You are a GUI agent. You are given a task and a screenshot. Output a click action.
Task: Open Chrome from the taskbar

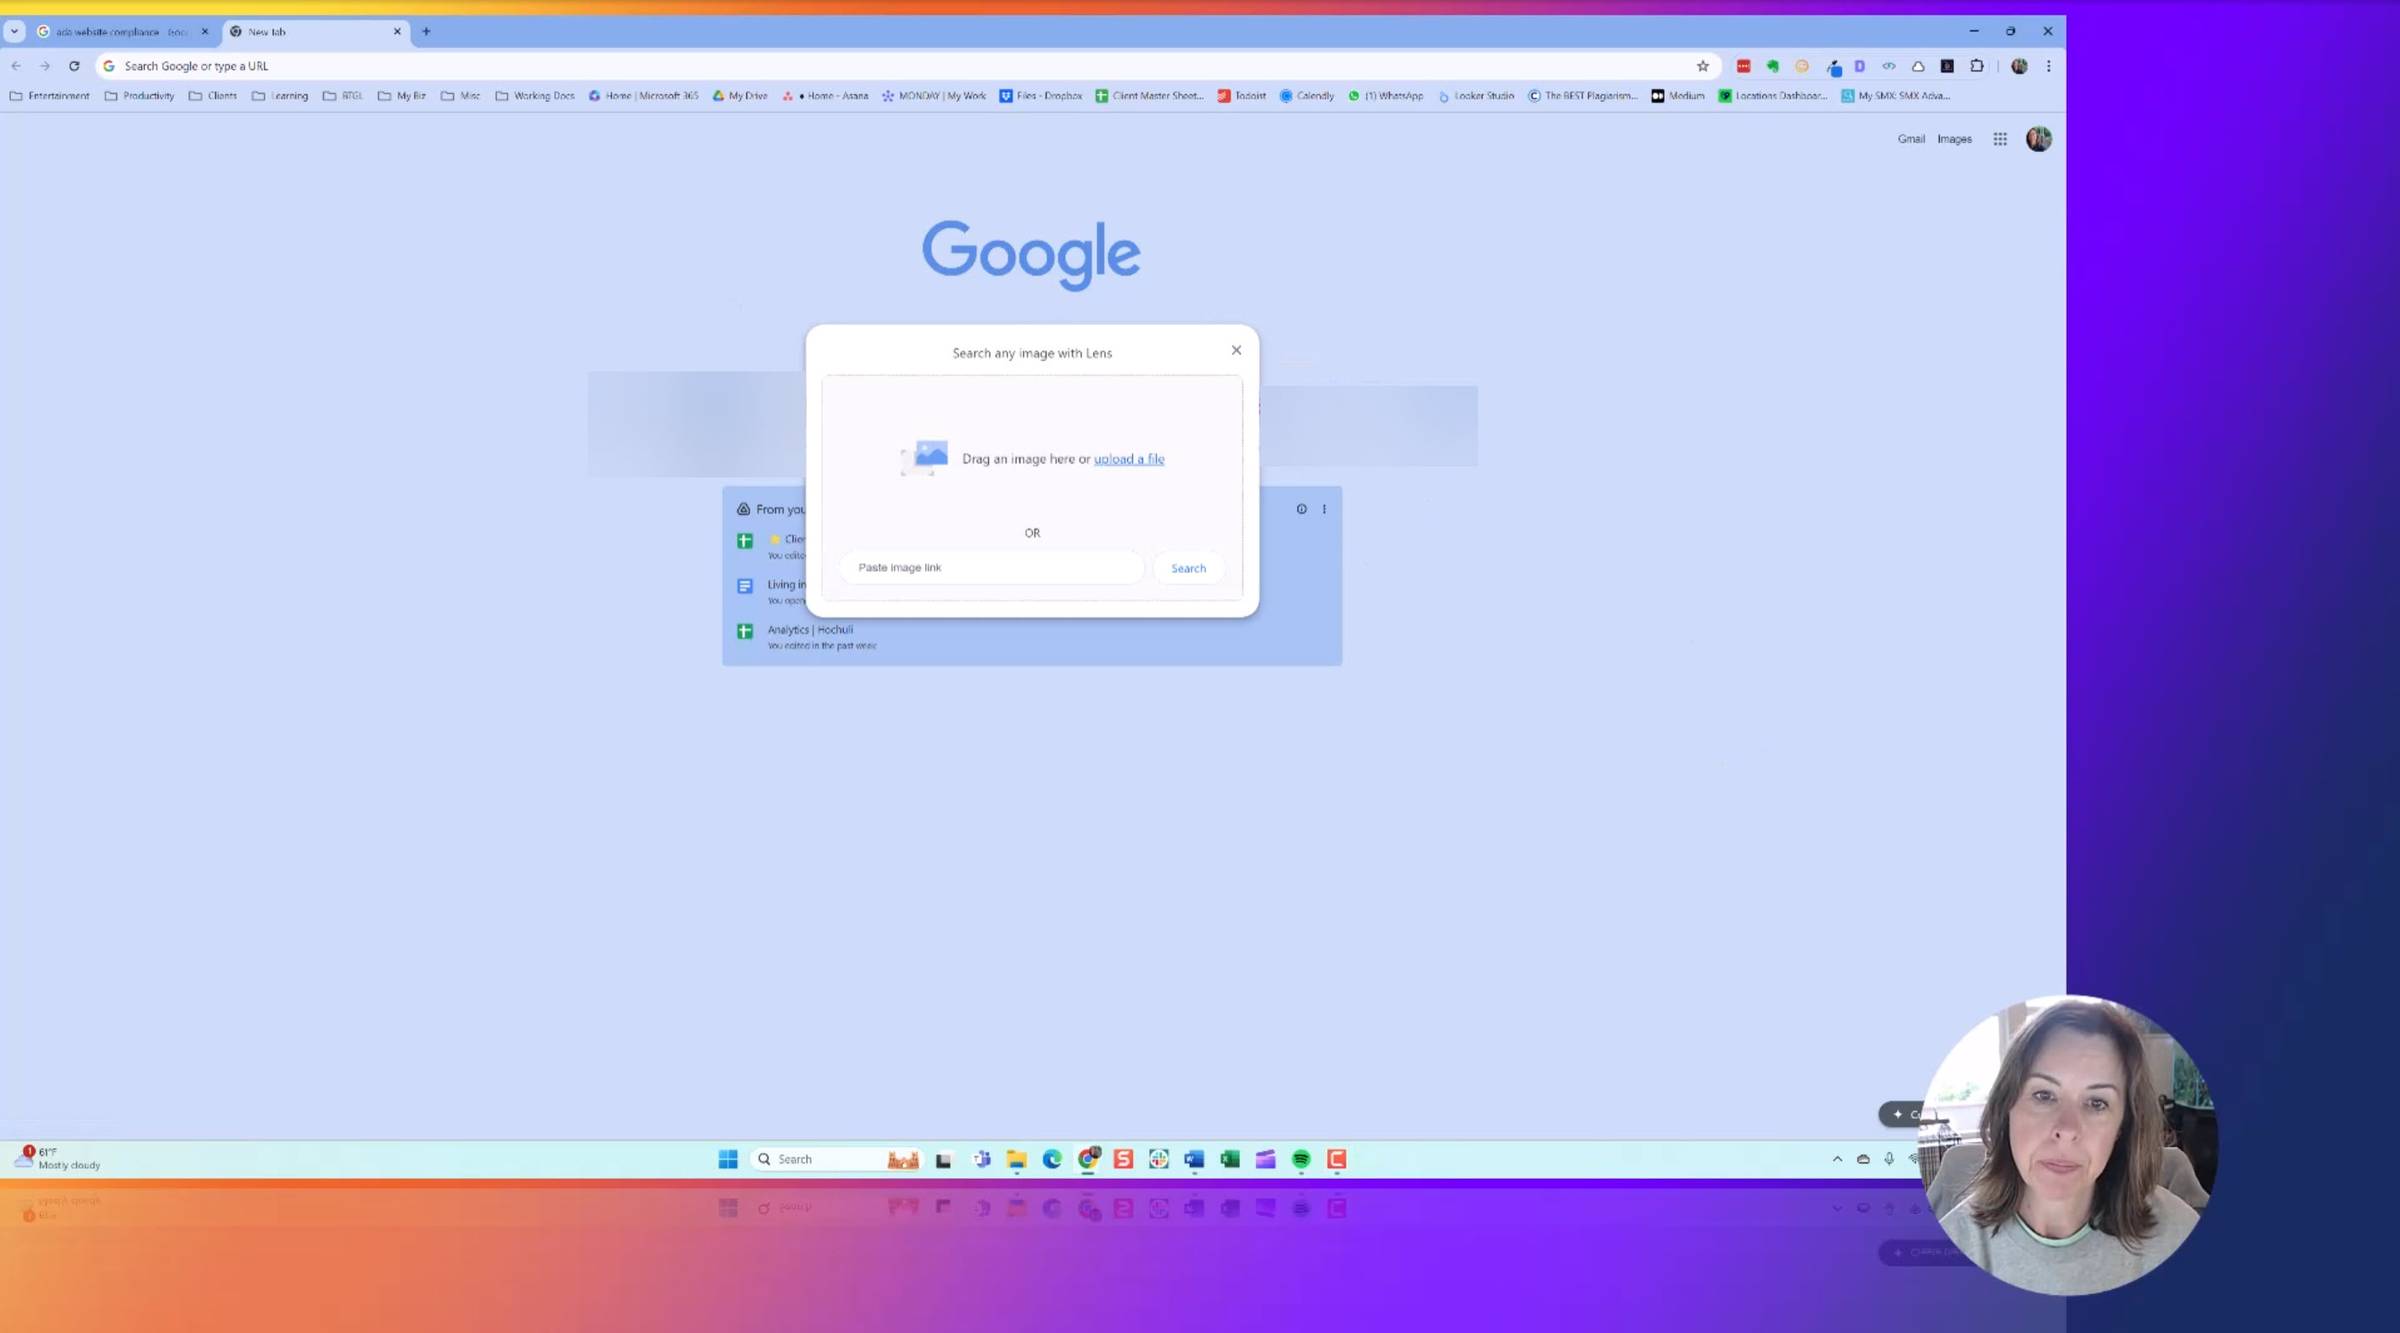click(1088, 1159)
